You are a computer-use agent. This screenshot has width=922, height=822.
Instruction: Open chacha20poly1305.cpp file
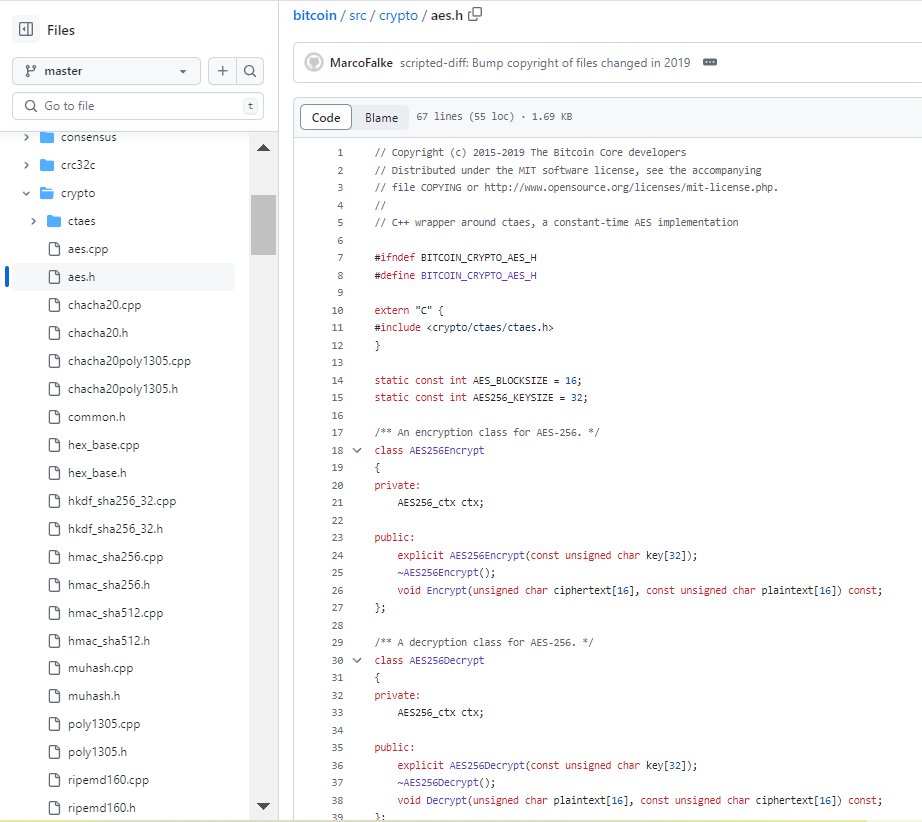coord(129,361)
